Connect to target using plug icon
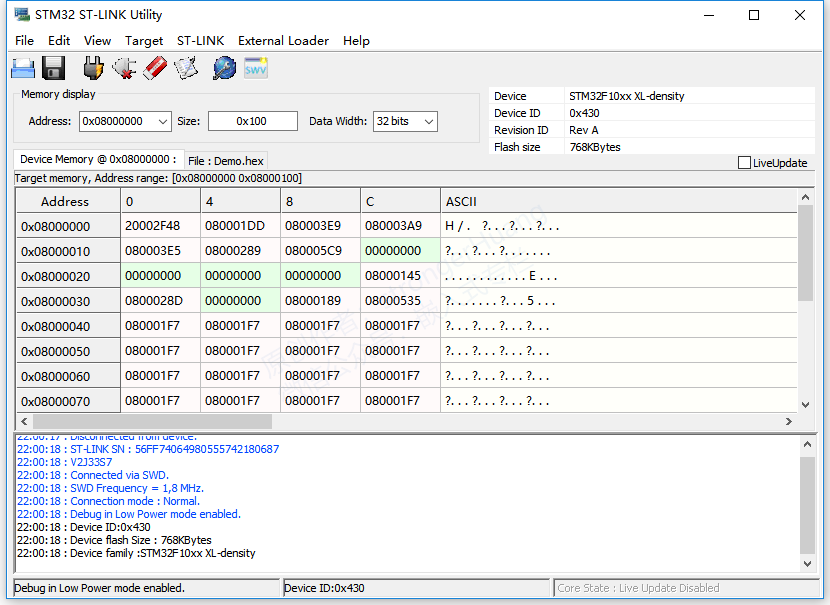Viewport: 830px width, 605px height. coord(93,68)
